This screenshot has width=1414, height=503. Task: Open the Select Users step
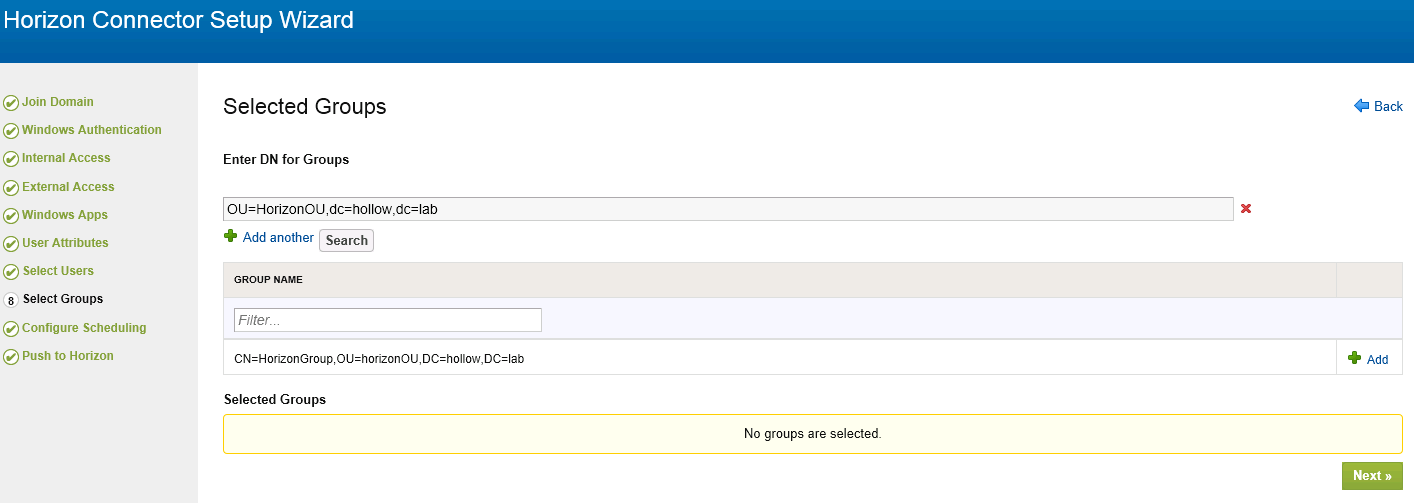[58, 271]
